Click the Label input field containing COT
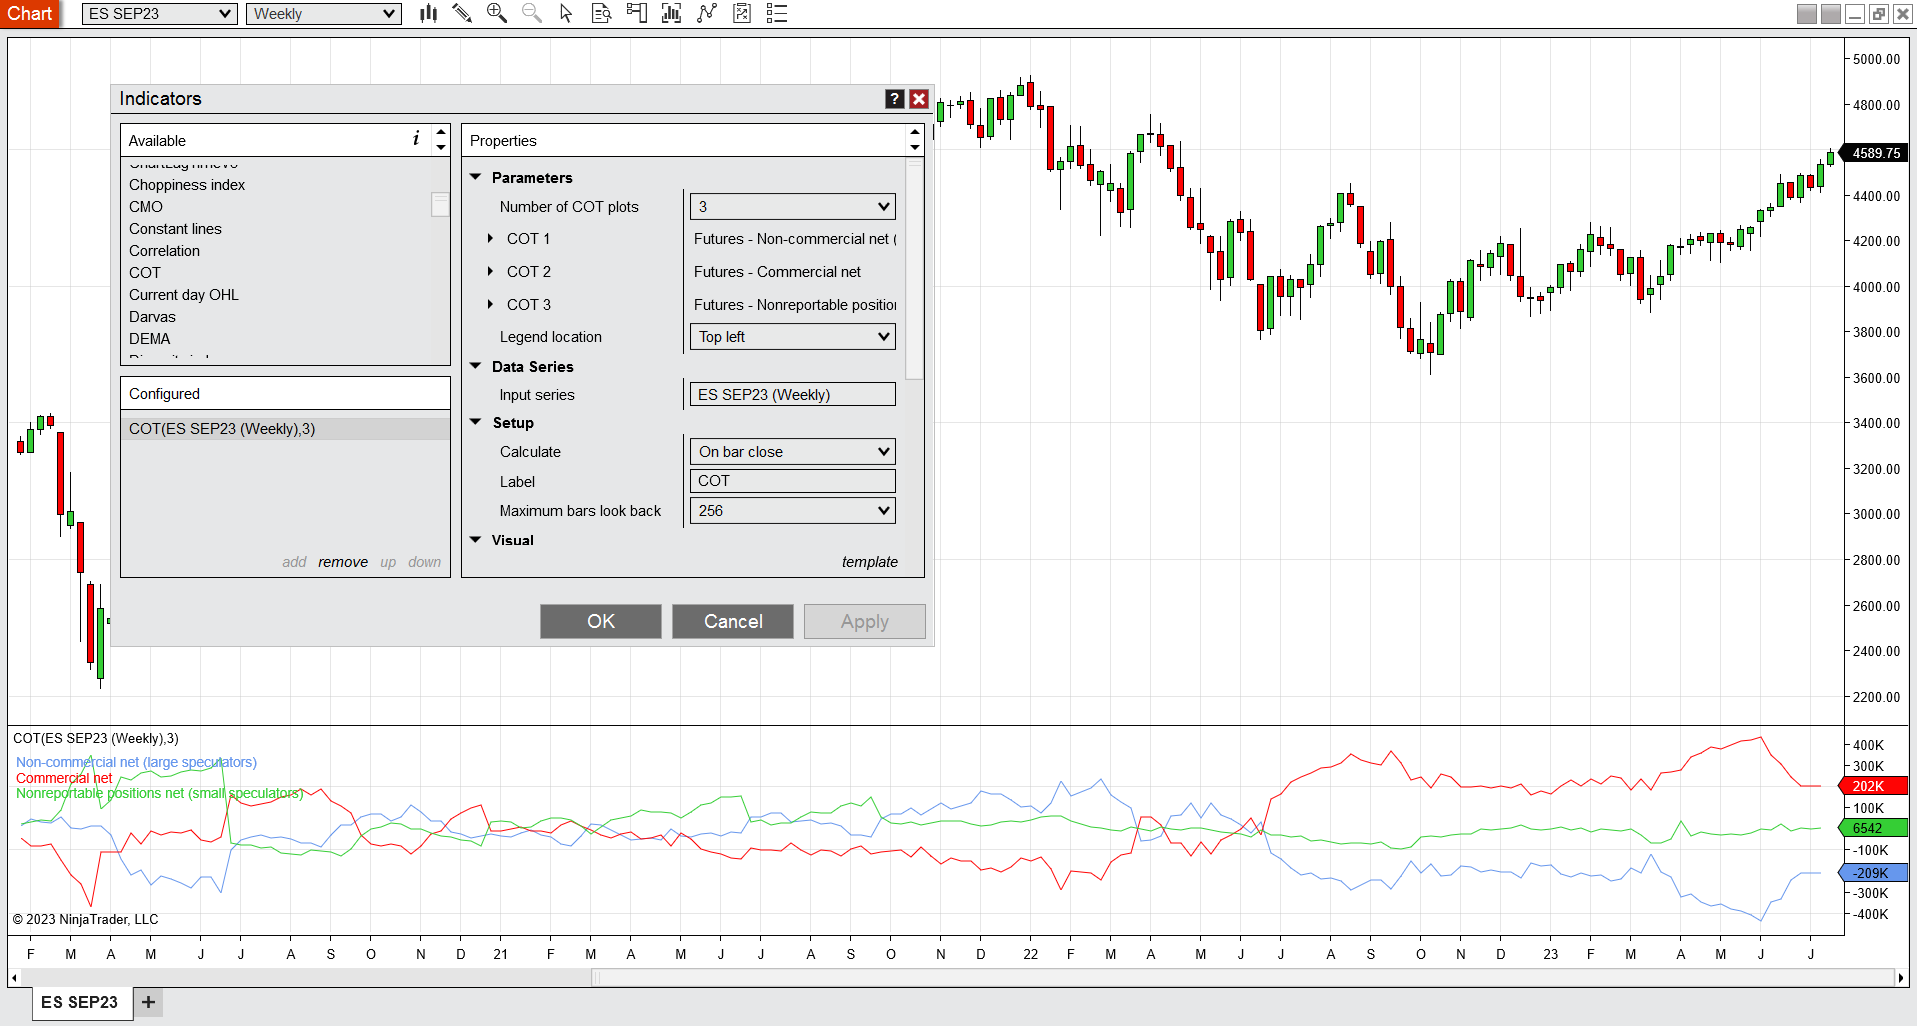1917x1026 pixels. click(x=792, y=481)
